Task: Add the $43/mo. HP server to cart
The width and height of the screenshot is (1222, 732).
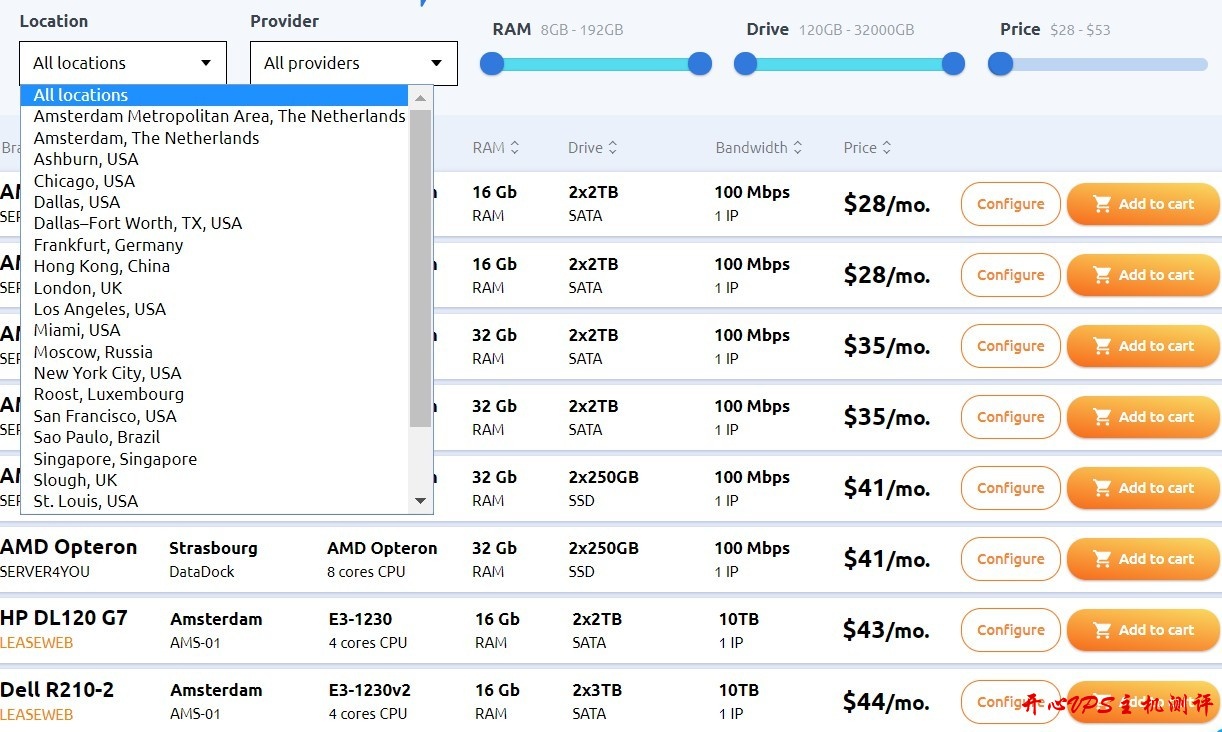Action: point(1143,630)
